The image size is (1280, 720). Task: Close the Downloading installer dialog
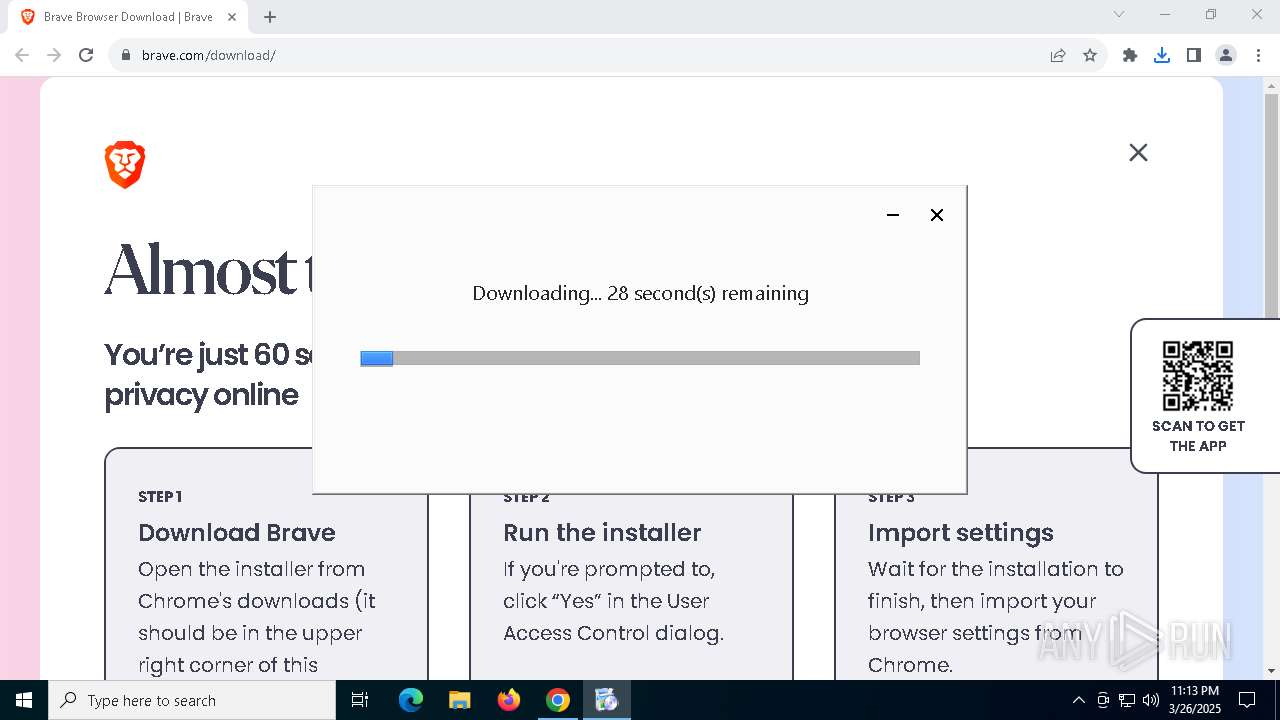[x=937, y=215]
